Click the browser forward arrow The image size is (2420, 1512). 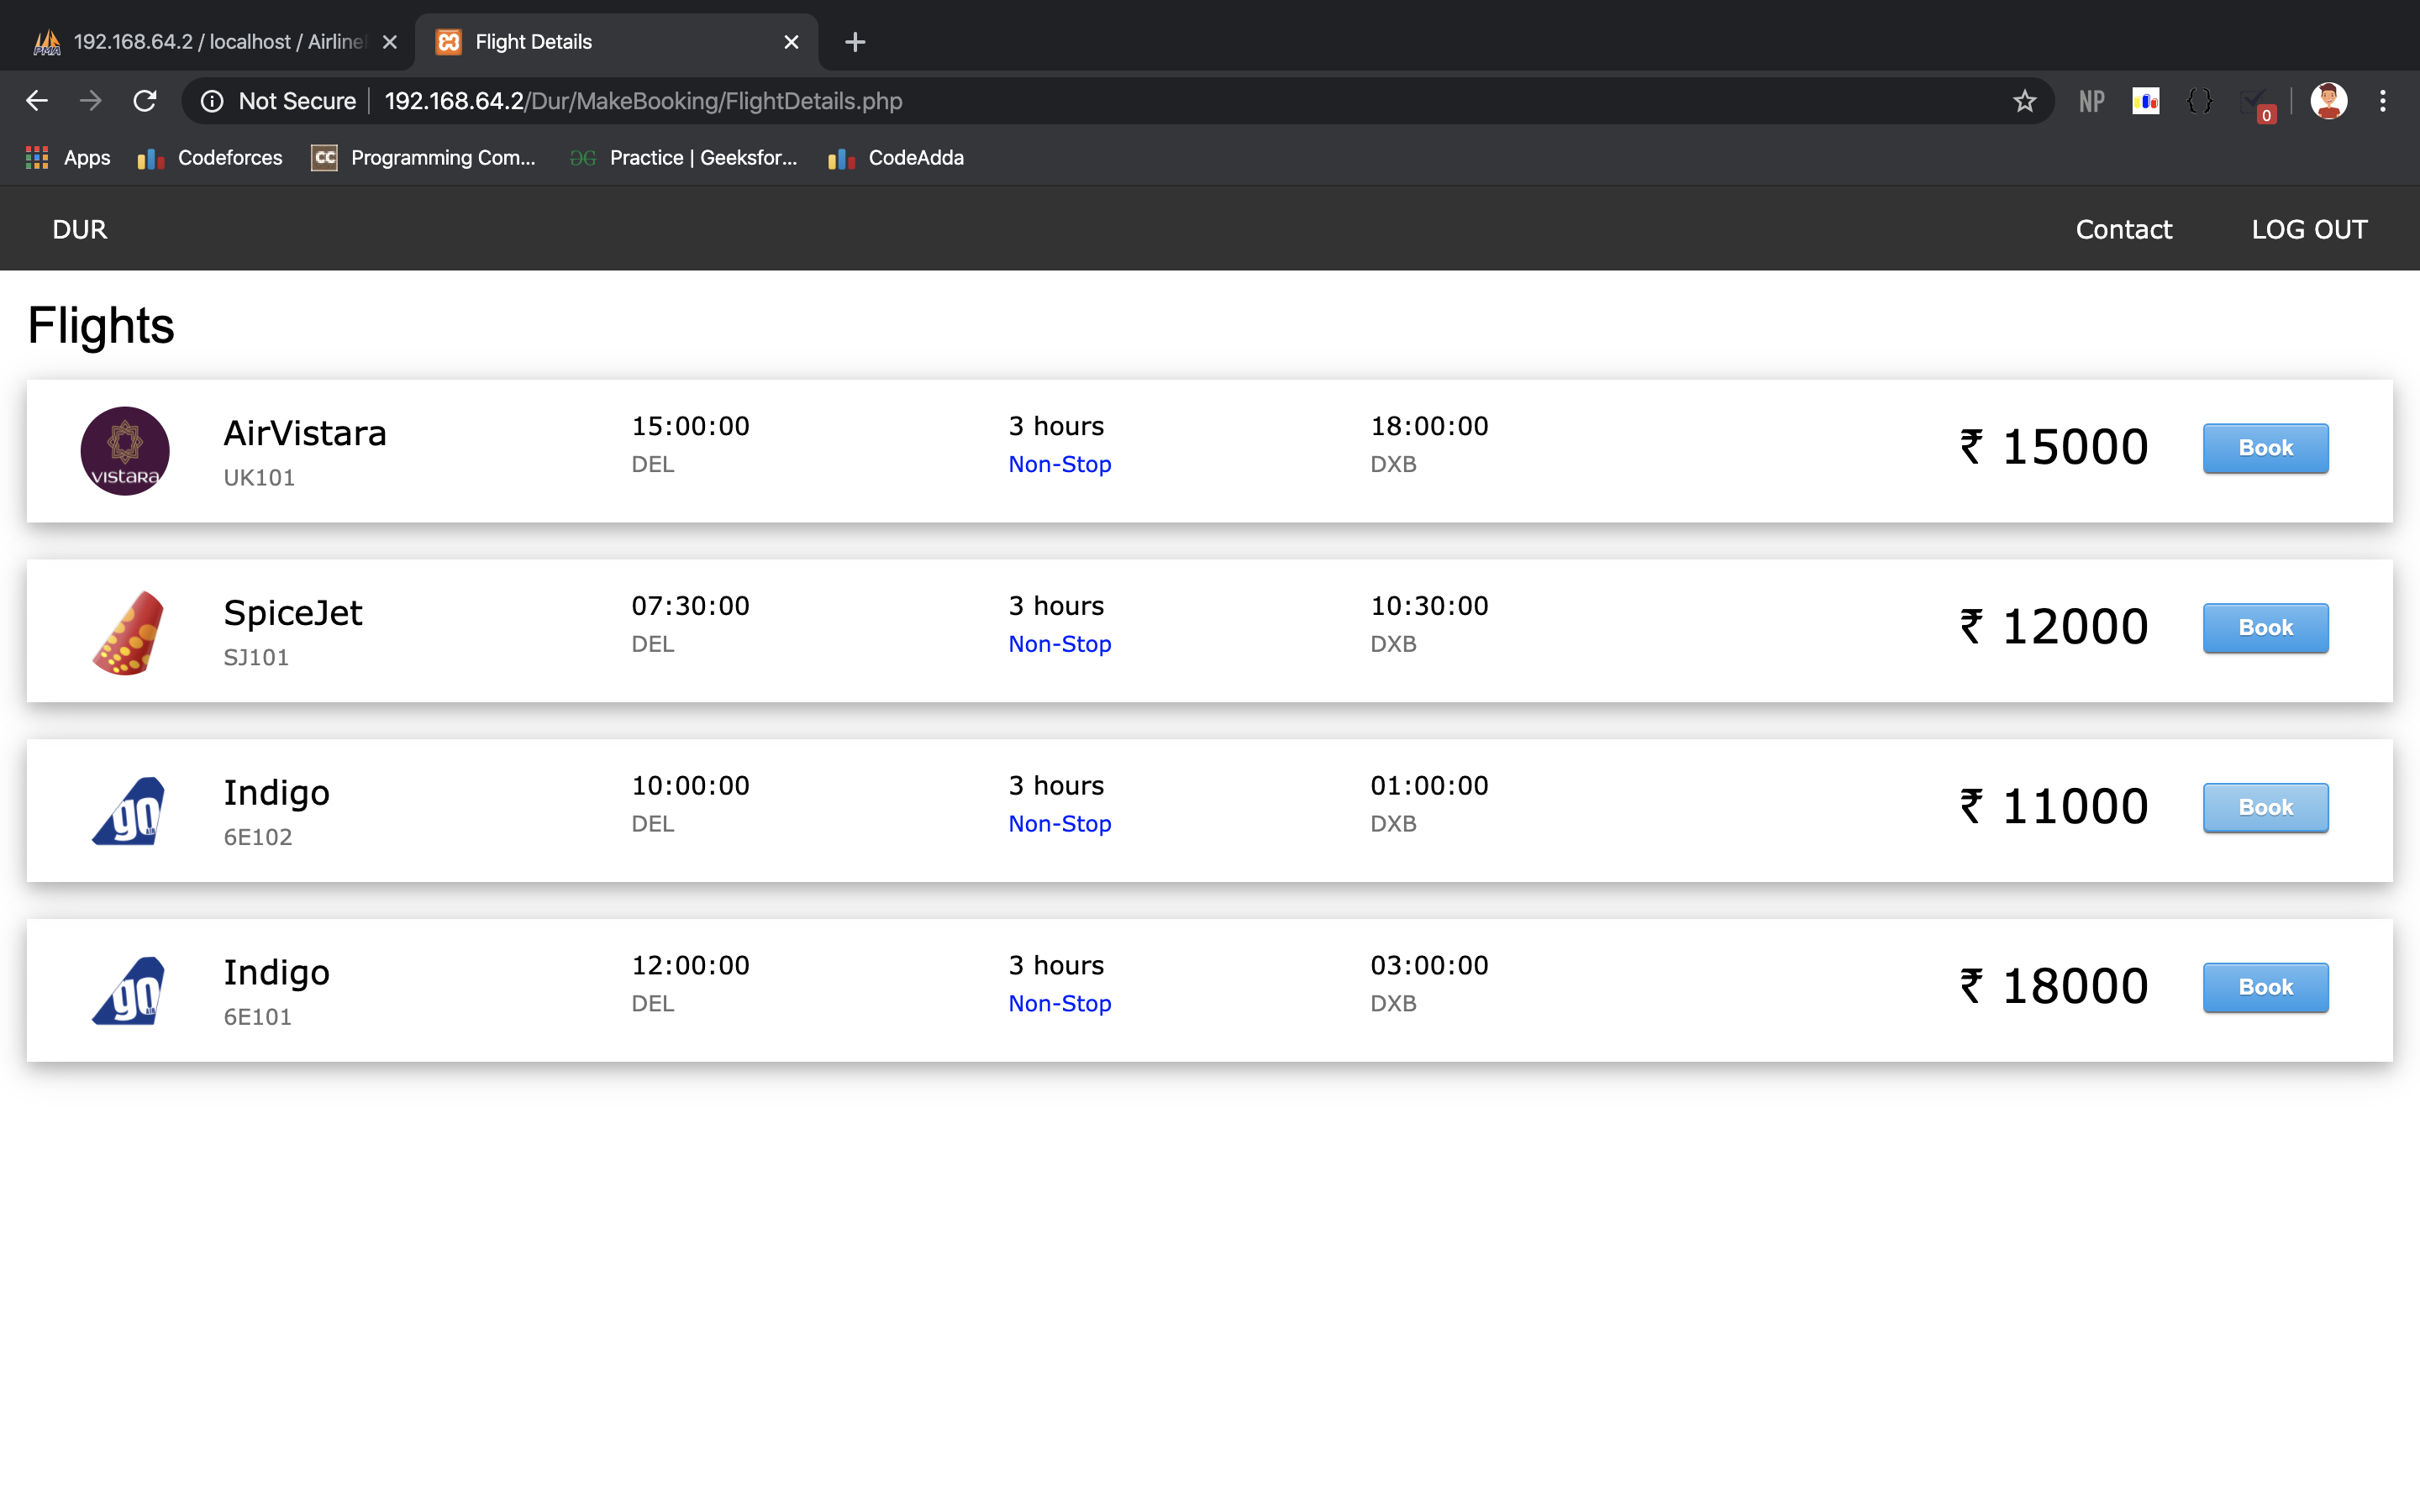(91, 101)
